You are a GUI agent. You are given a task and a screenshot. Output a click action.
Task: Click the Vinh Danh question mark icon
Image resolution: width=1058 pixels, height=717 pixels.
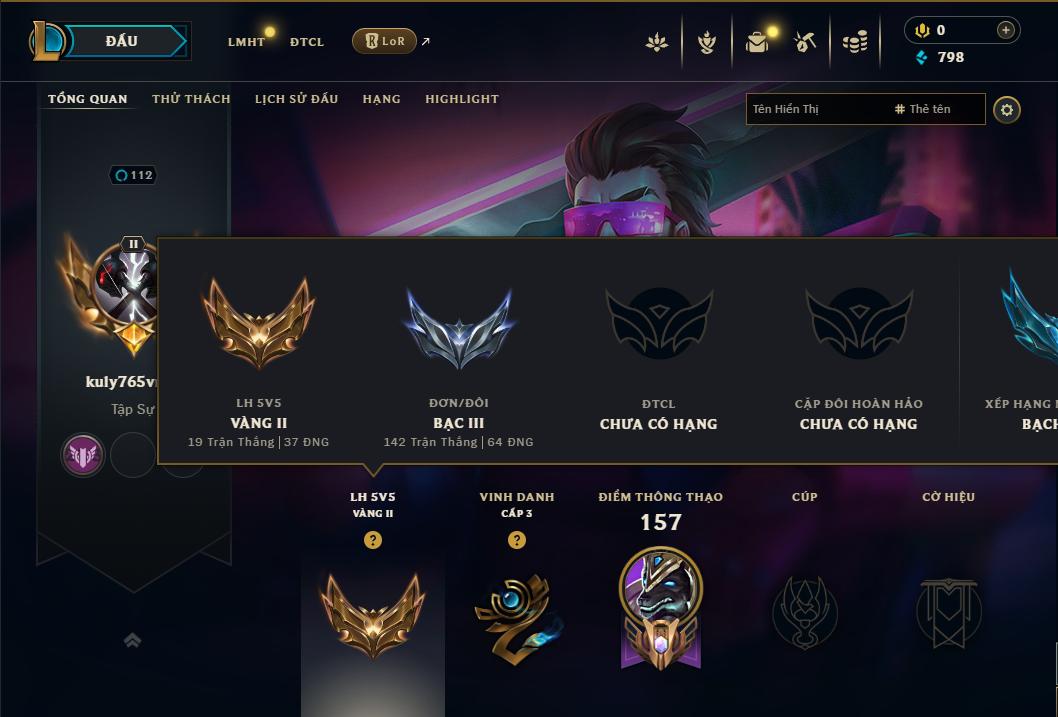517,540
